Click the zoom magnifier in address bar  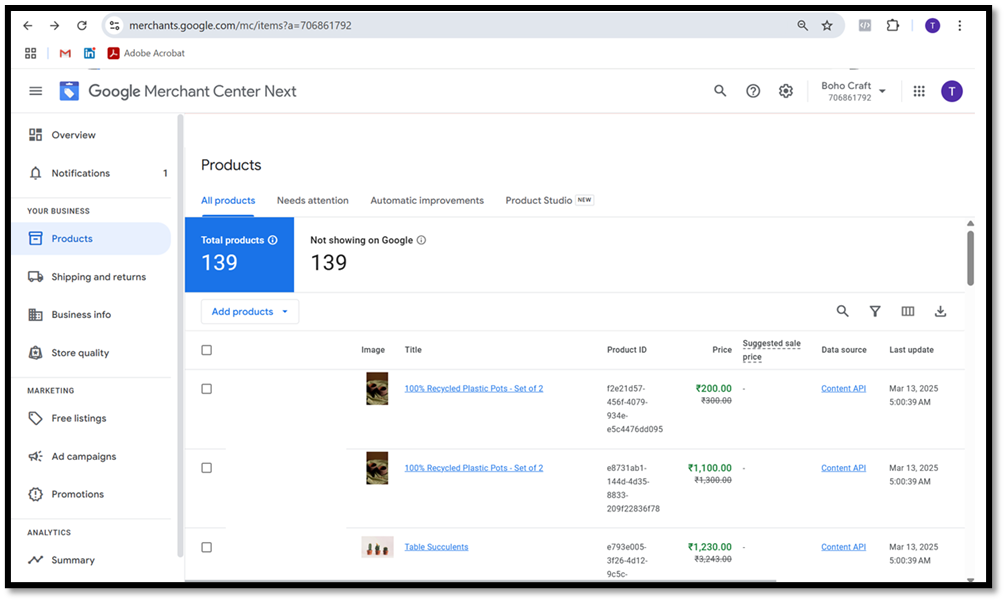(x=802, y=26)
